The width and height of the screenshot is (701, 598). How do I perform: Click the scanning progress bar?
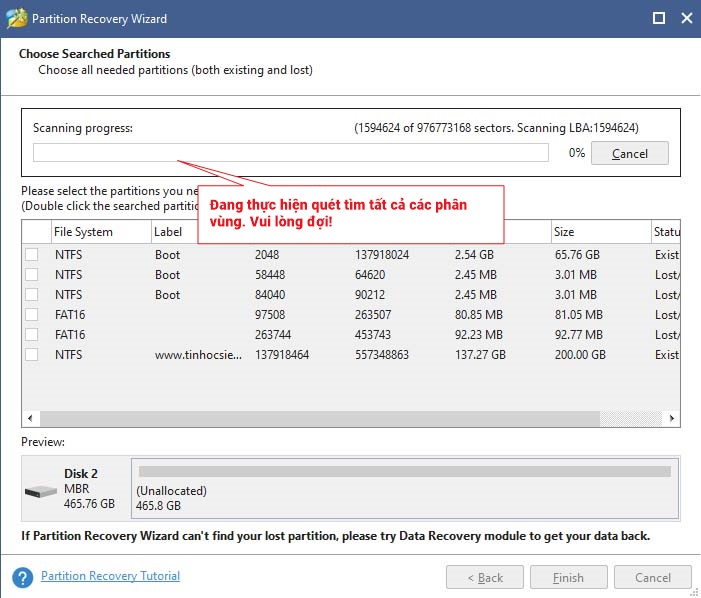pos(290,153)
